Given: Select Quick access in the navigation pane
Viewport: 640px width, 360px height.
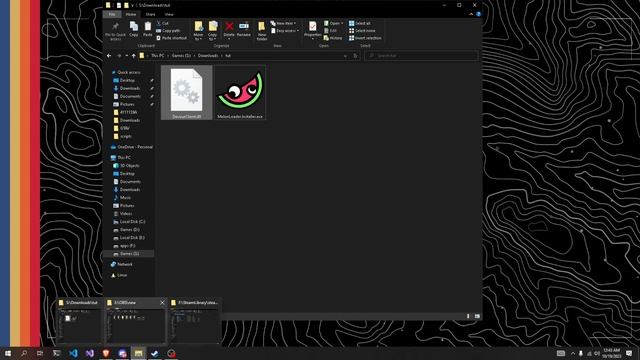Looking at the screenshot, I should [129, 72].
